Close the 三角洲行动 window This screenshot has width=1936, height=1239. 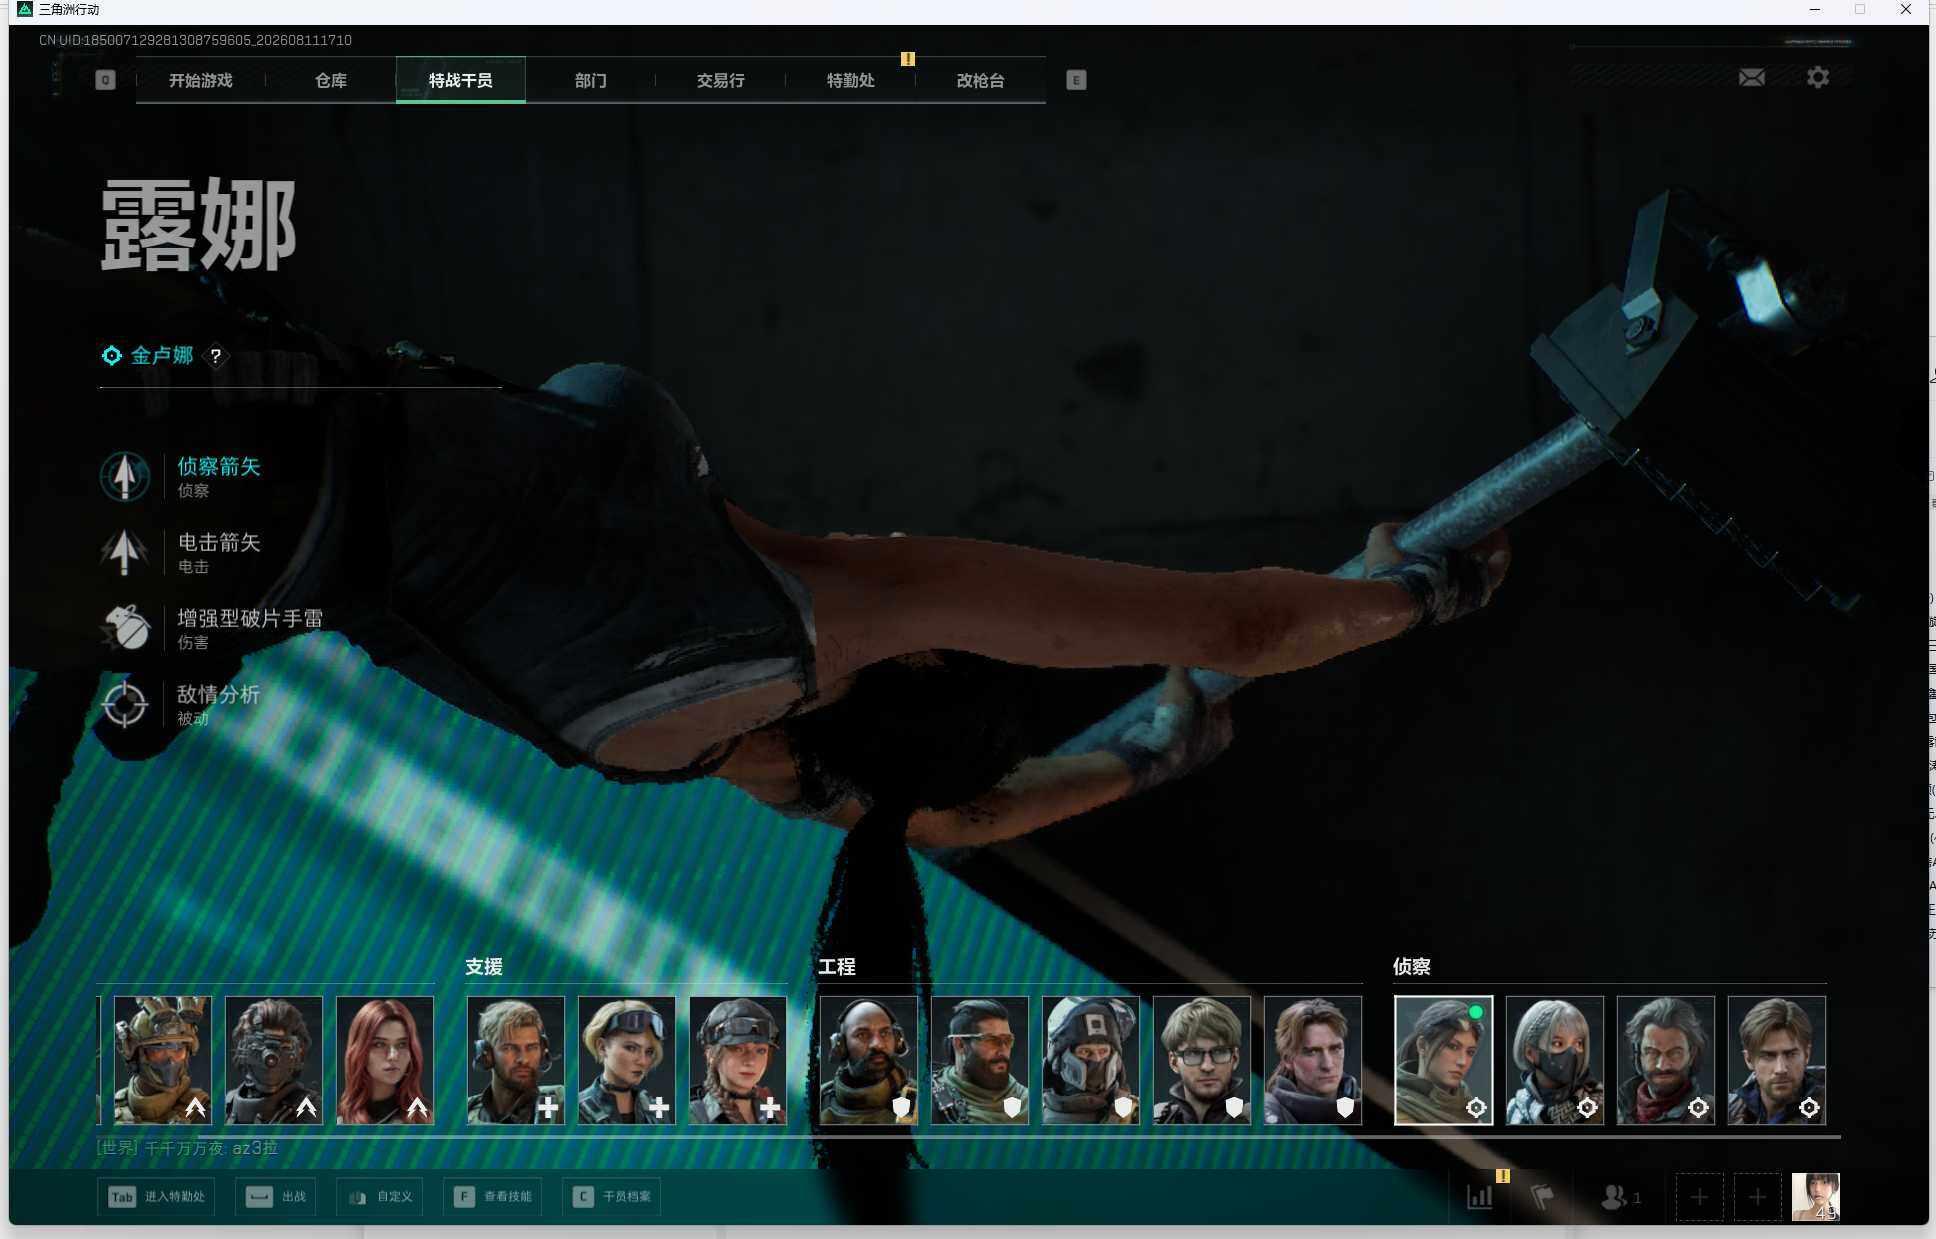click(1906, 10)
